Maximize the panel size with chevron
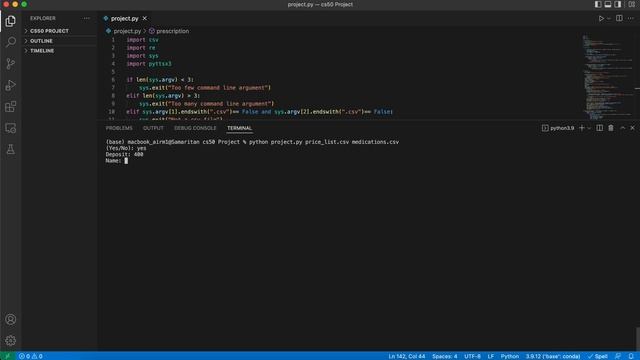The width and height of the screenshot is (640, 360). point(622,128)
